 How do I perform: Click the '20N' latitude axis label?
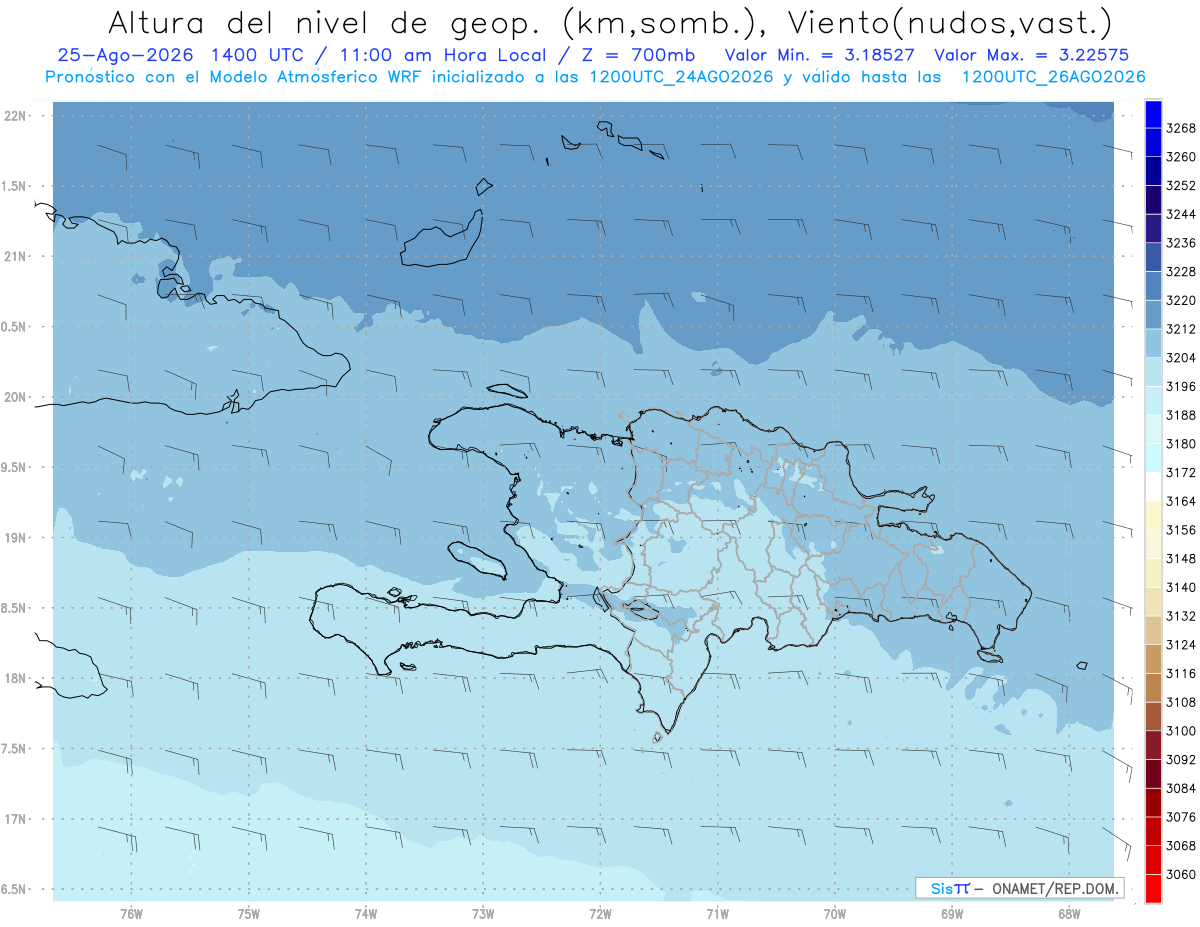tap(16, 397)
